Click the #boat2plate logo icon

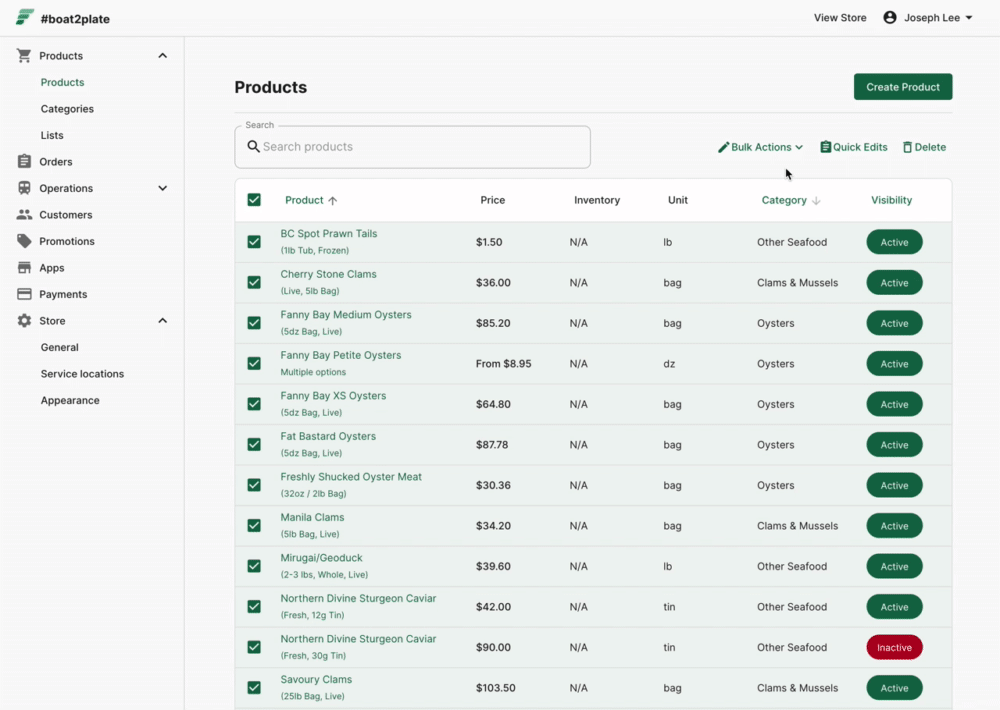coord(24,17)
